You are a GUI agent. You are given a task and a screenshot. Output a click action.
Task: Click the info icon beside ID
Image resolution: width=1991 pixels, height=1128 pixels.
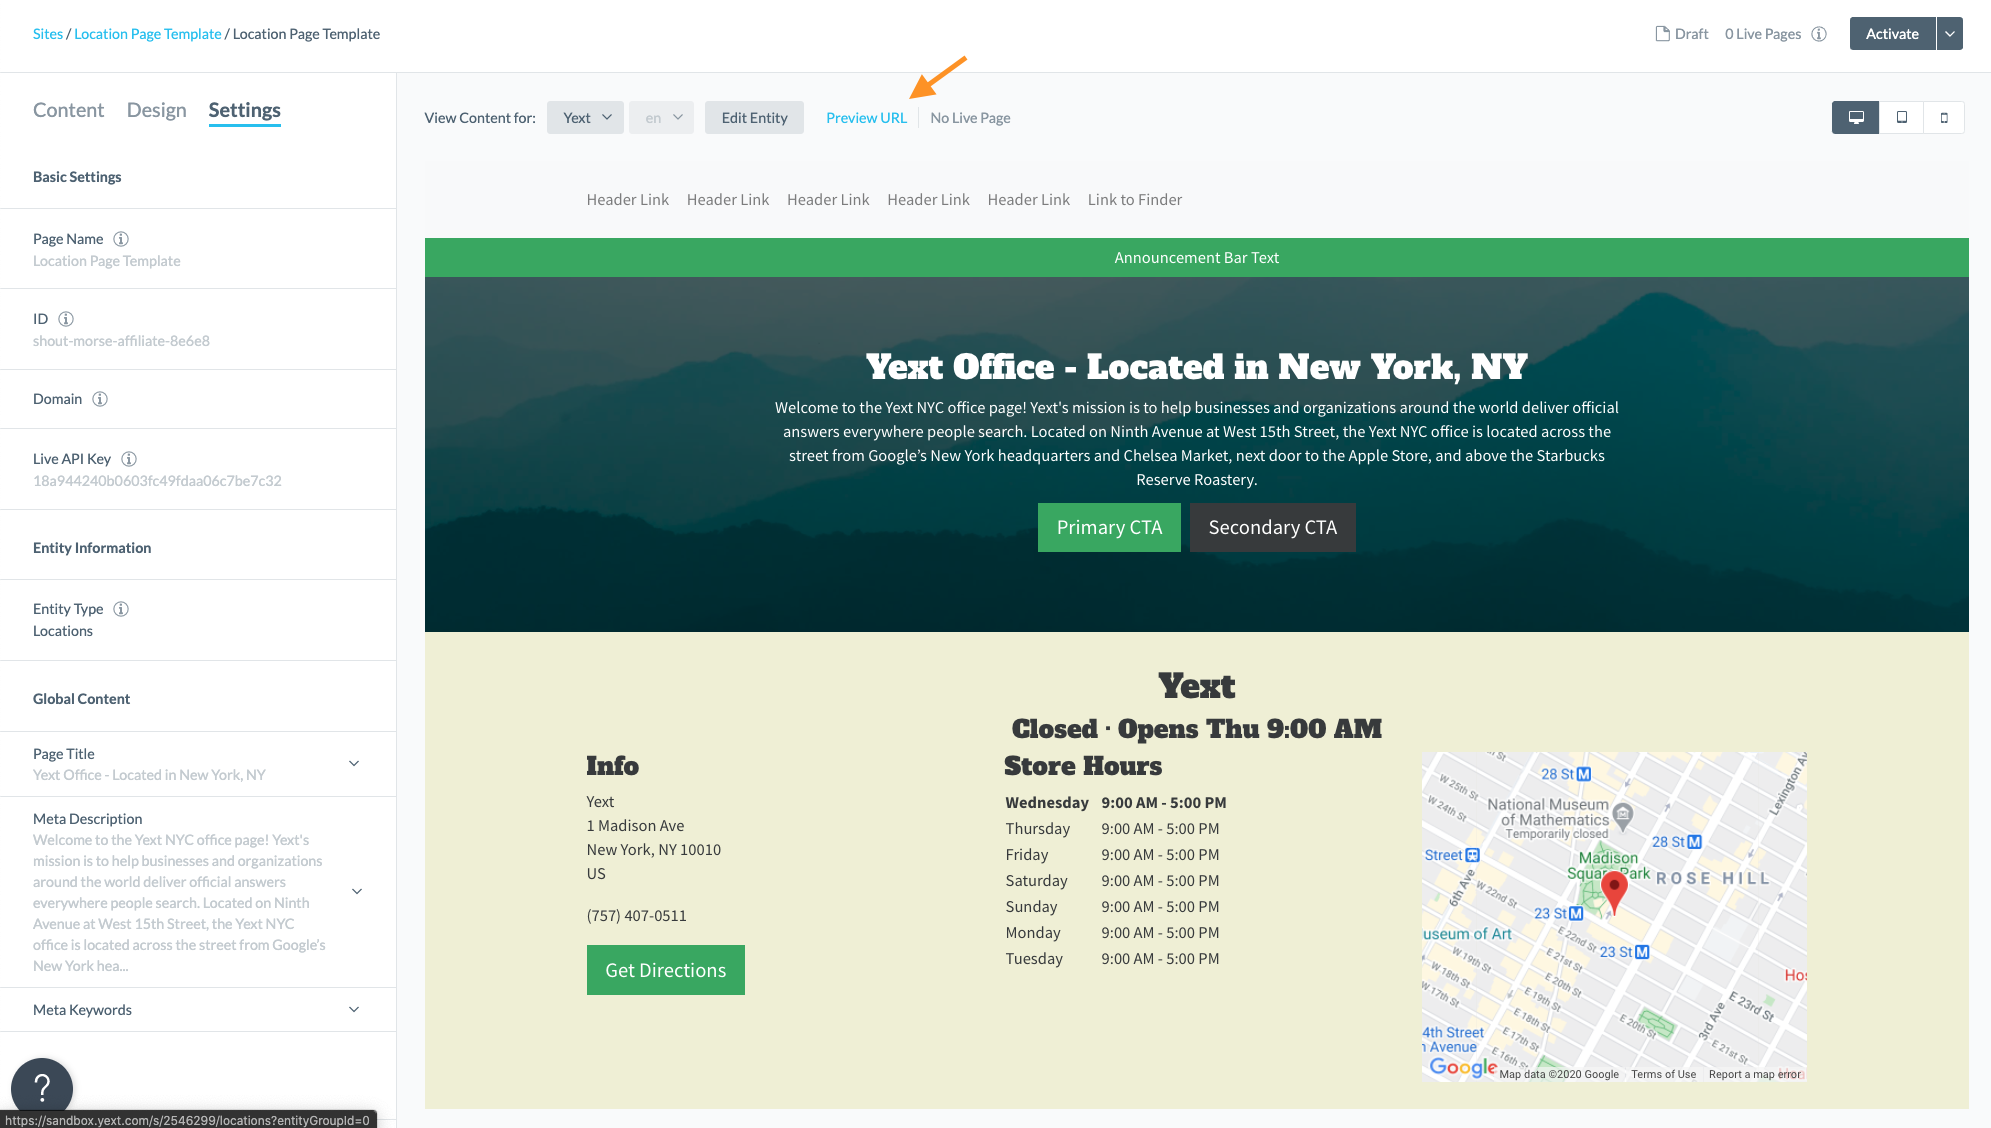click(x=66, y=319)
